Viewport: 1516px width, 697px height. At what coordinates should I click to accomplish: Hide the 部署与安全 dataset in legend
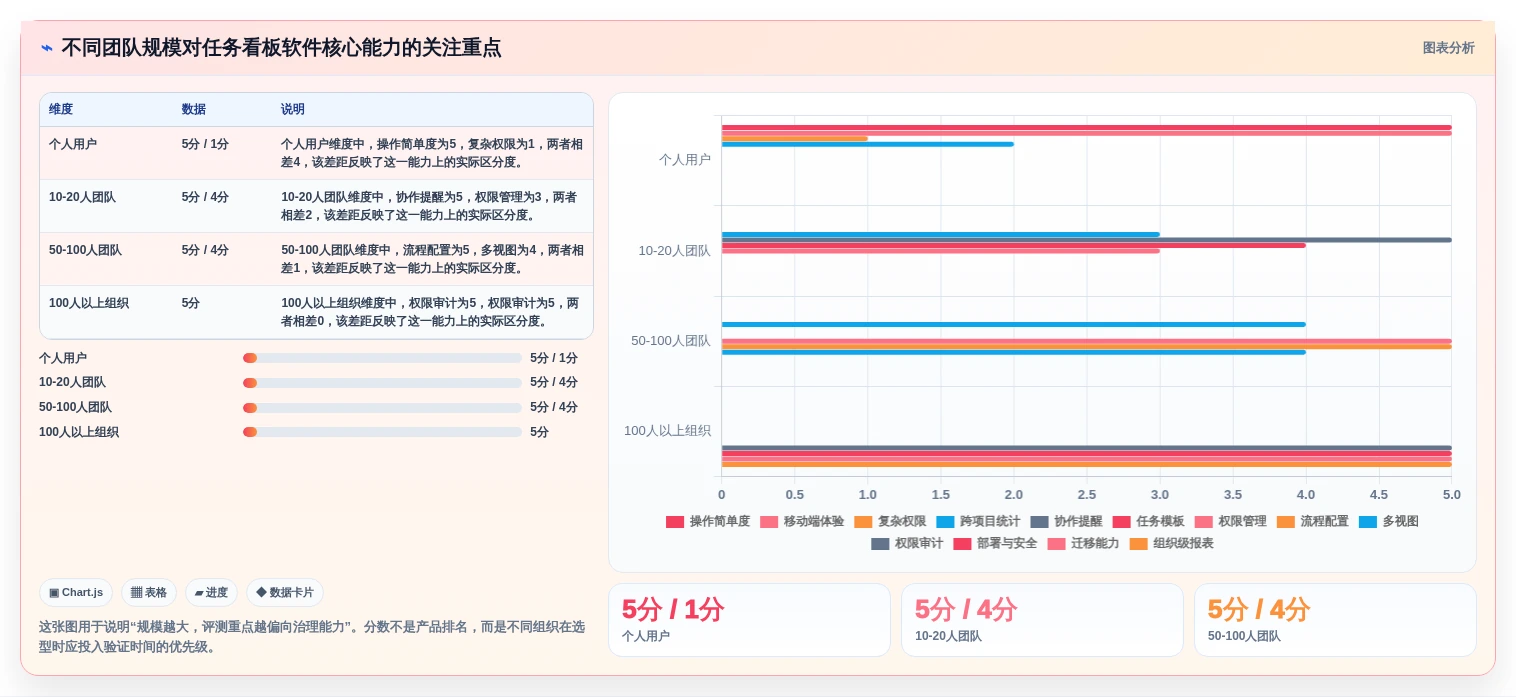995,543
